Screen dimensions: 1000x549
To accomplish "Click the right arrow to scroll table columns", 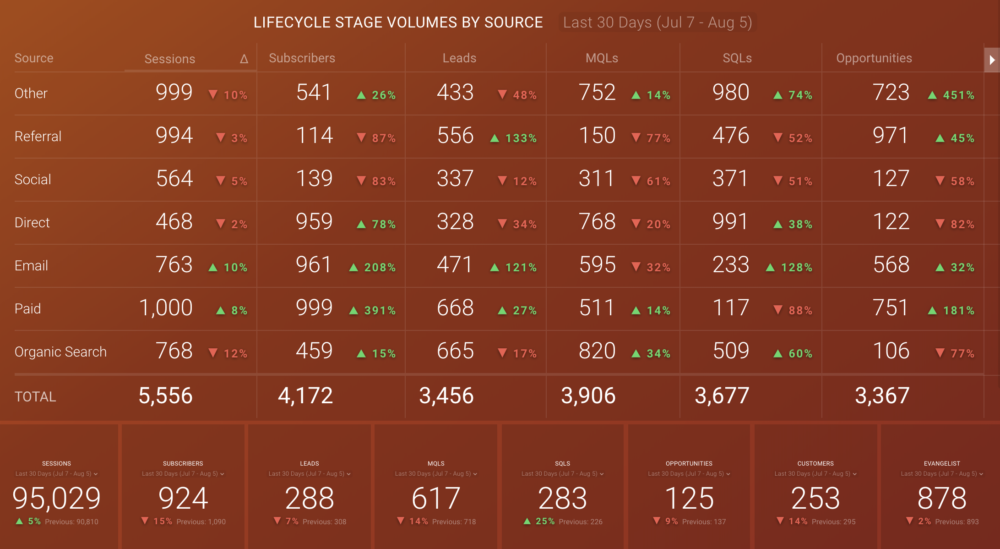I will [x=992, y=60].
